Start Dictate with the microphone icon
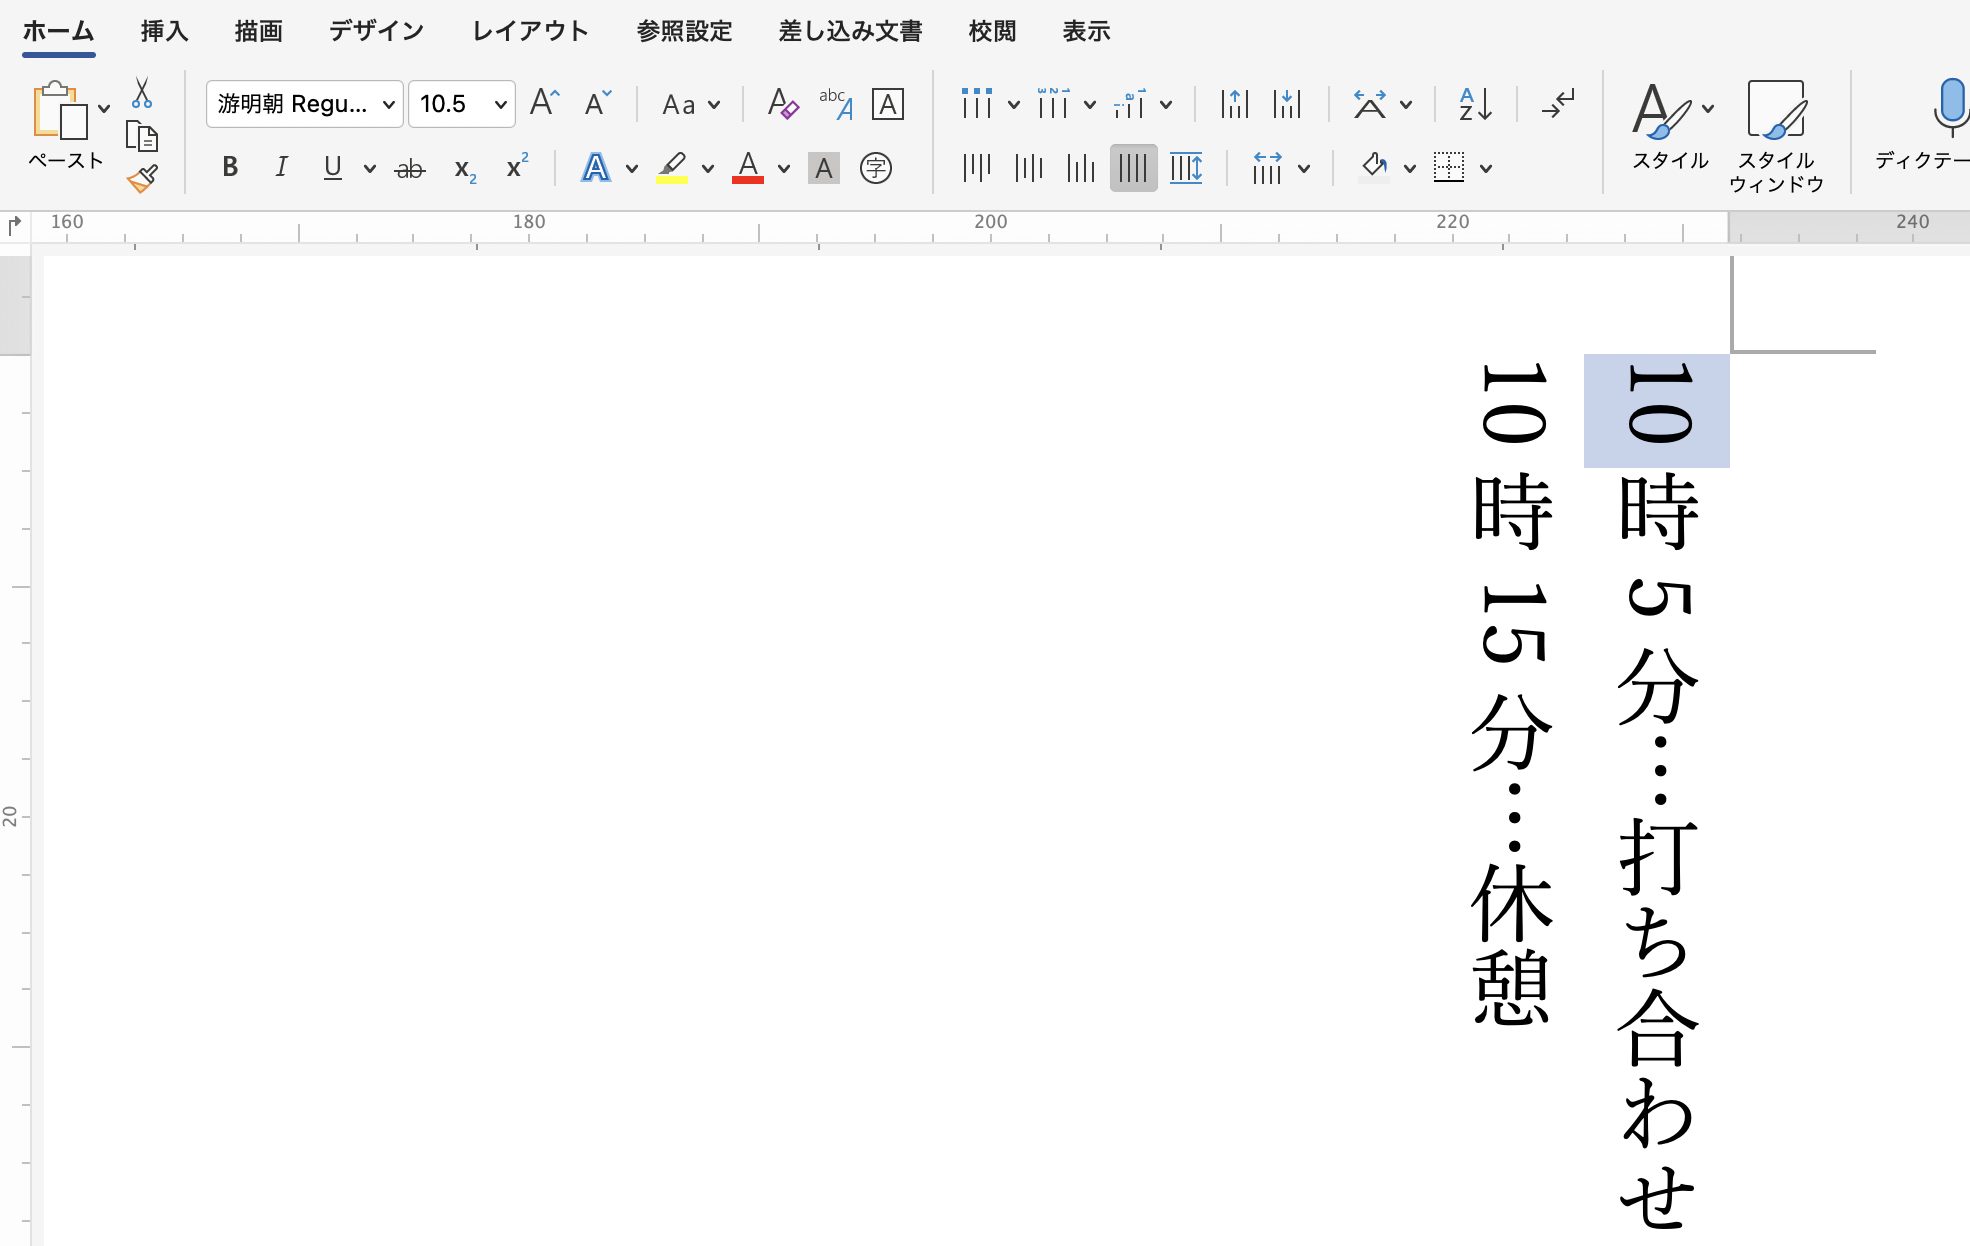1970x1246 pixels. coord(1950,108)
